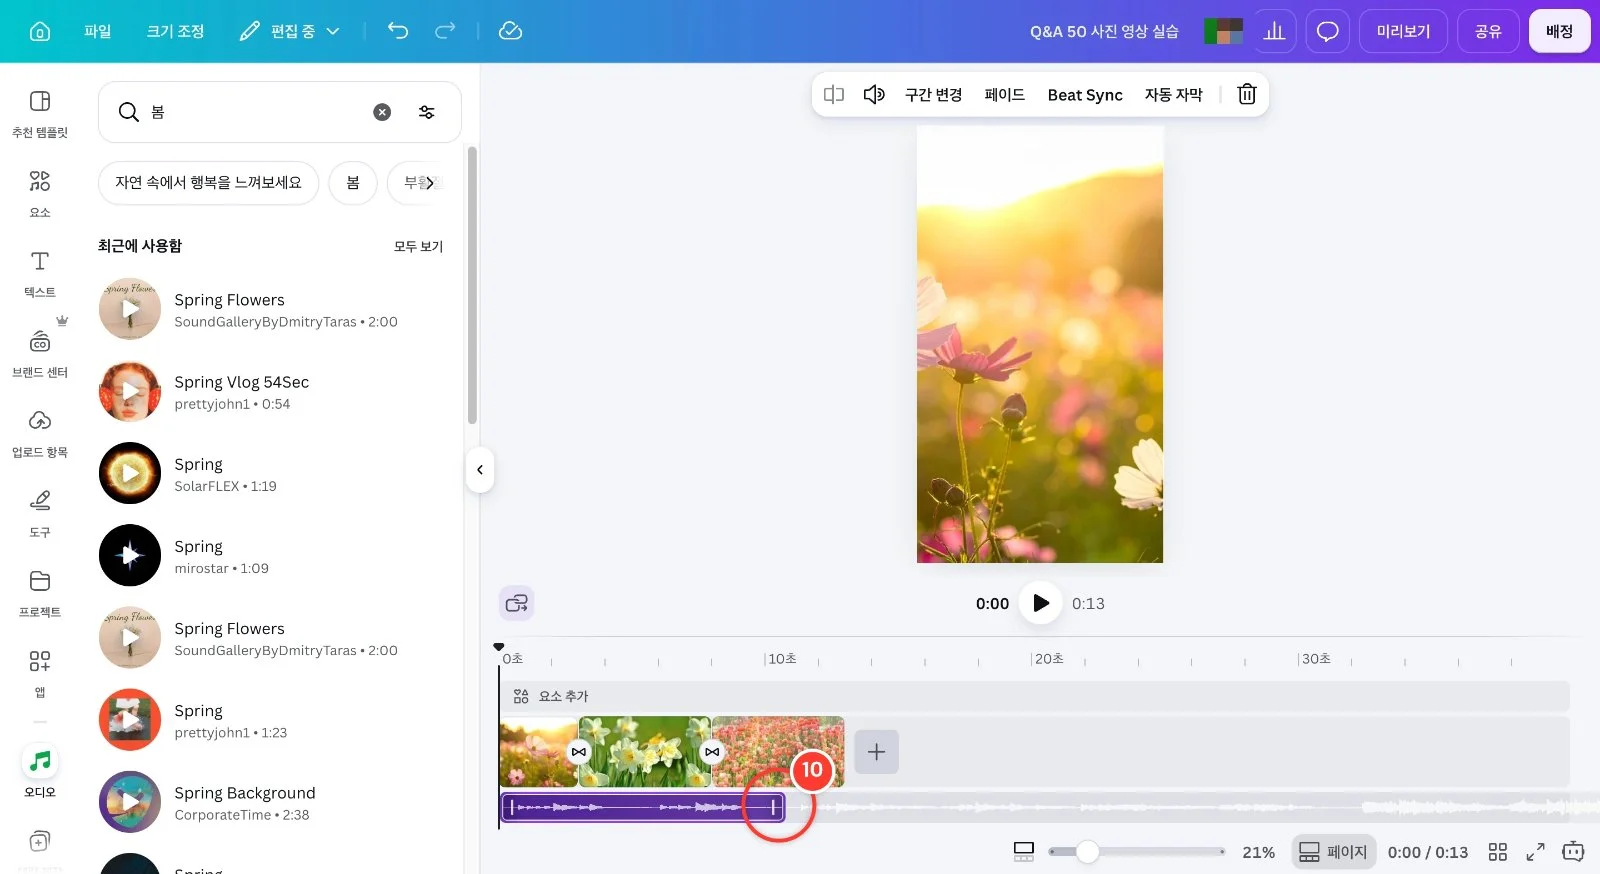
Task: Open the comments speech bubble
Action: click(x=1327, y=31)
